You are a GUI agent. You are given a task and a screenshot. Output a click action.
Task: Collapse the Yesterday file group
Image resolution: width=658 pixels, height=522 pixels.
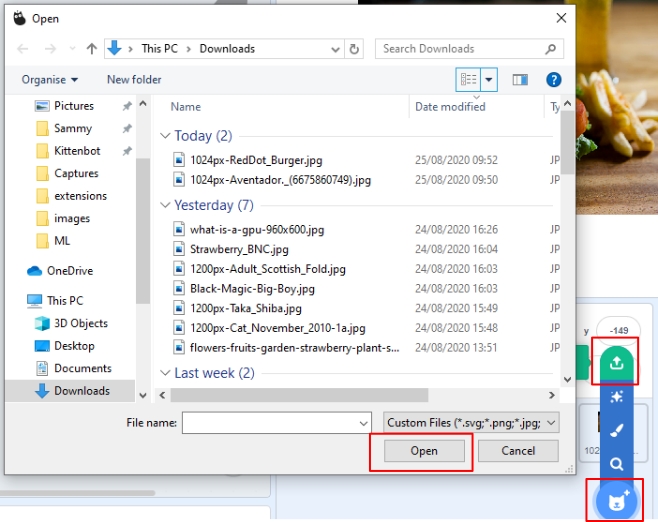[x=165, y=206]
